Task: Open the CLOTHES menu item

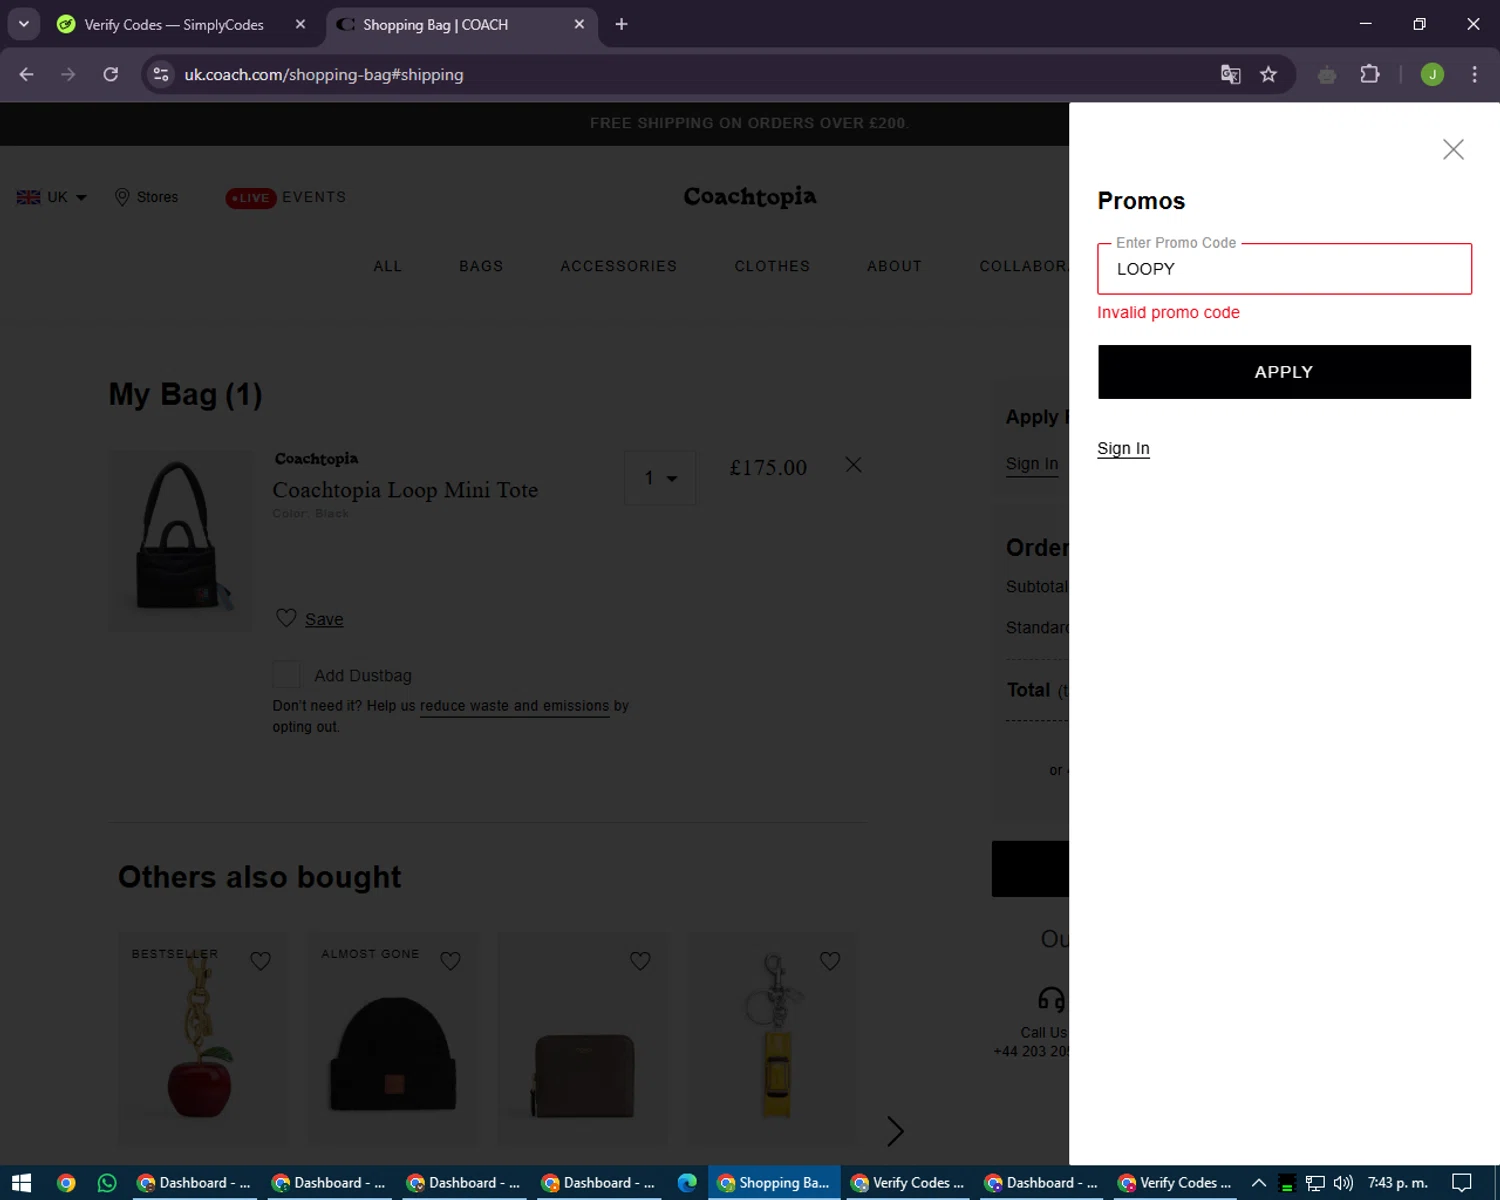Action: [772, 266]
